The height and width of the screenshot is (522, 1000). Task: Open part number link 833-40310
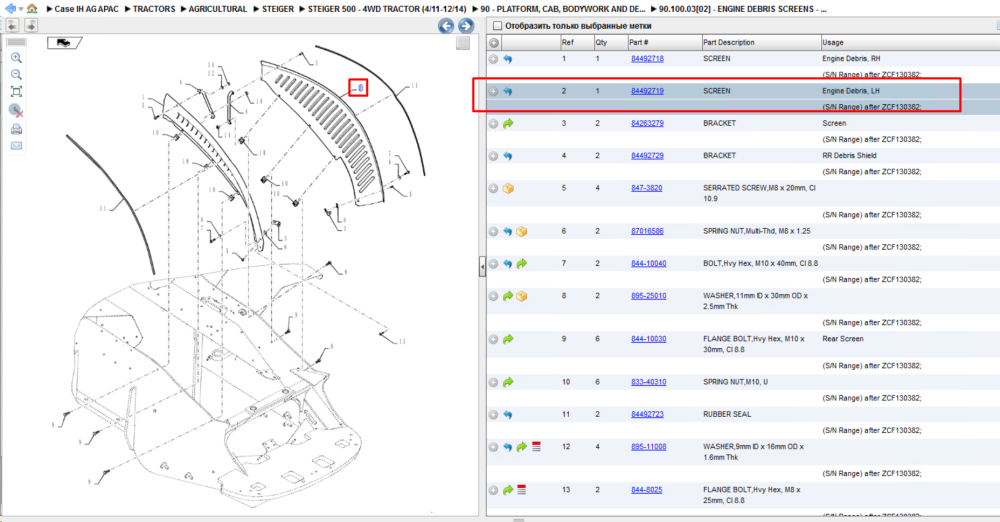649,382
